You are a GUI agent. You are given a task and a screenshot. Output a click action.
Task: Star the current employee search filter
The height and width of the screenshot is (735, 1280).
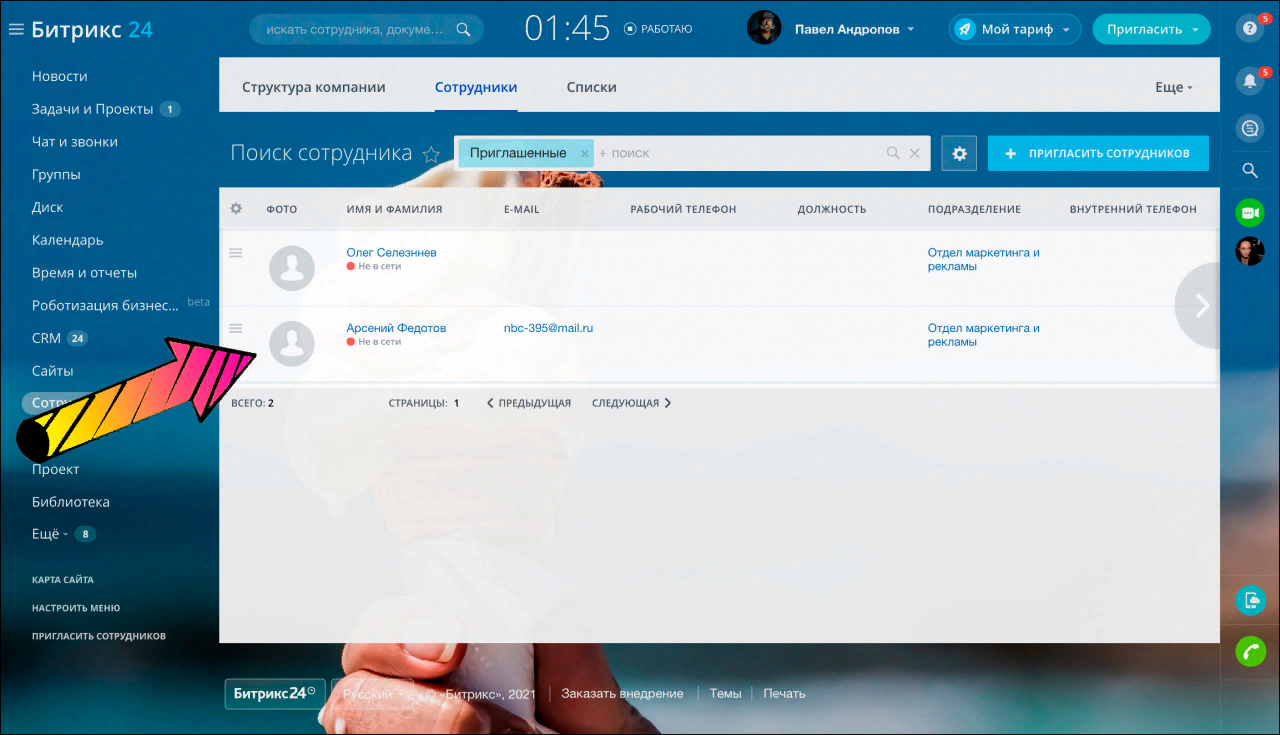click(431, 154)
